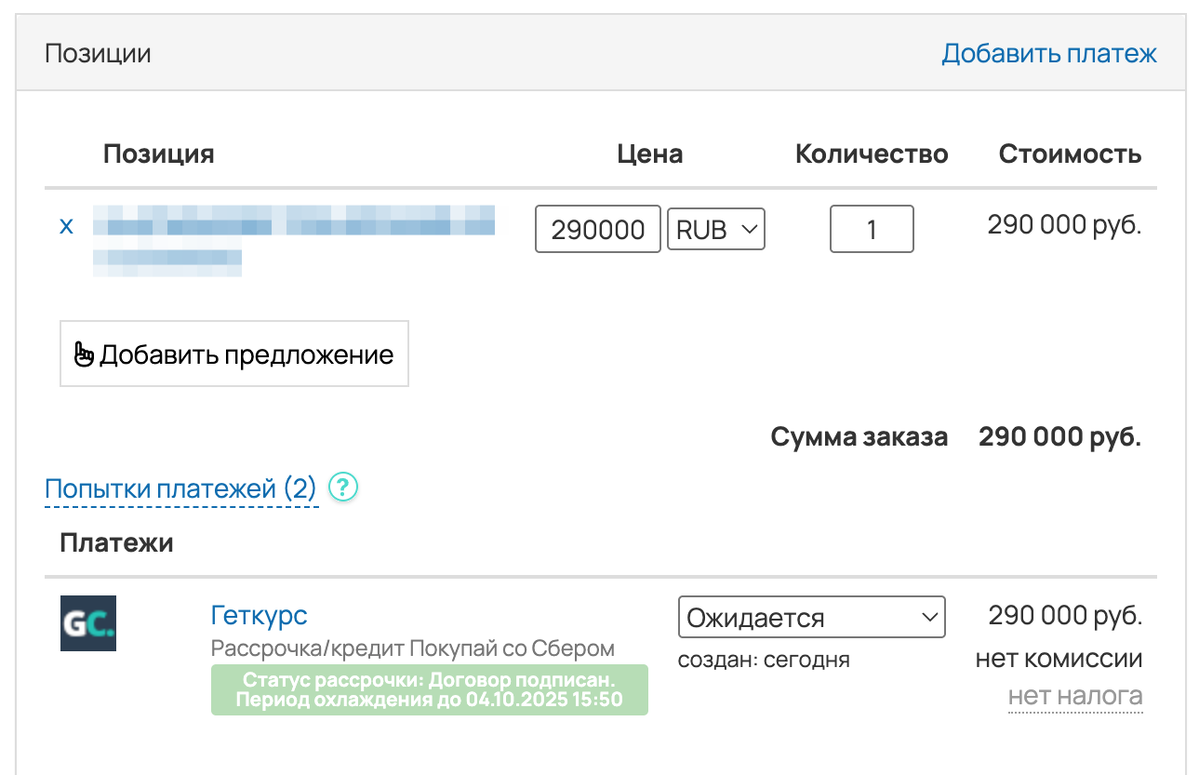This screenshot has width=1199, height=775.
Task: Click the Рассрочка/кредит Покупай со Сбером text
Action: (412, 648)
